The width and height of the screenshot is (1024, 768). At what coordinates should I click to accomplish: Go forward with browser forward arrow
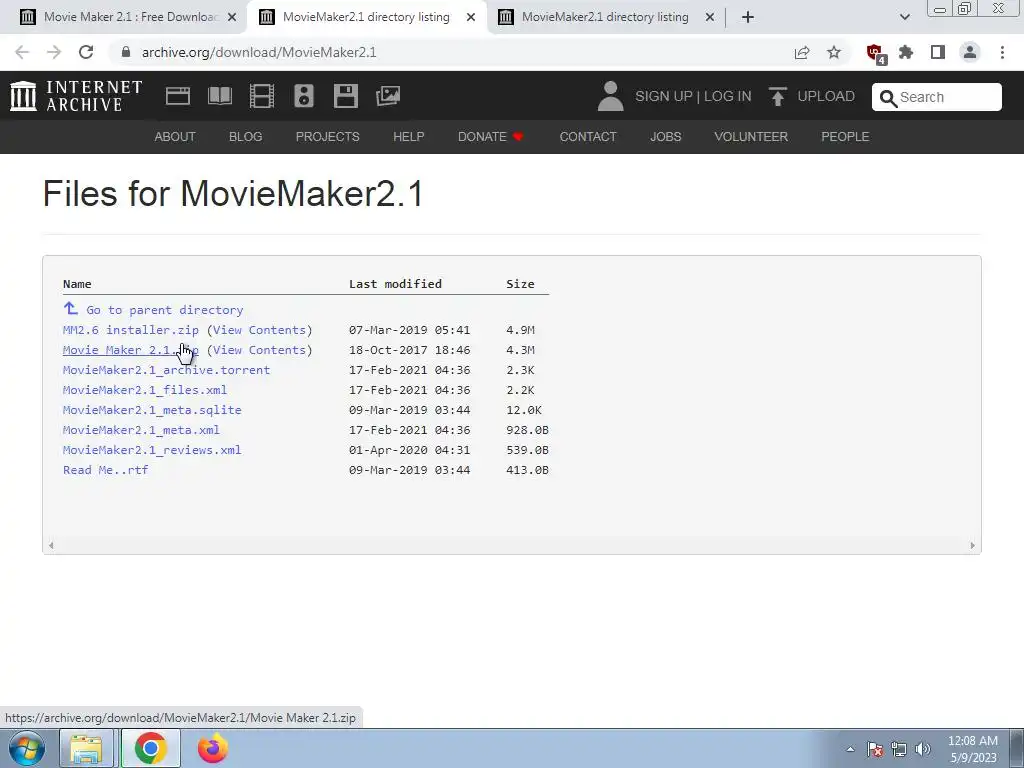coord(54,52)
